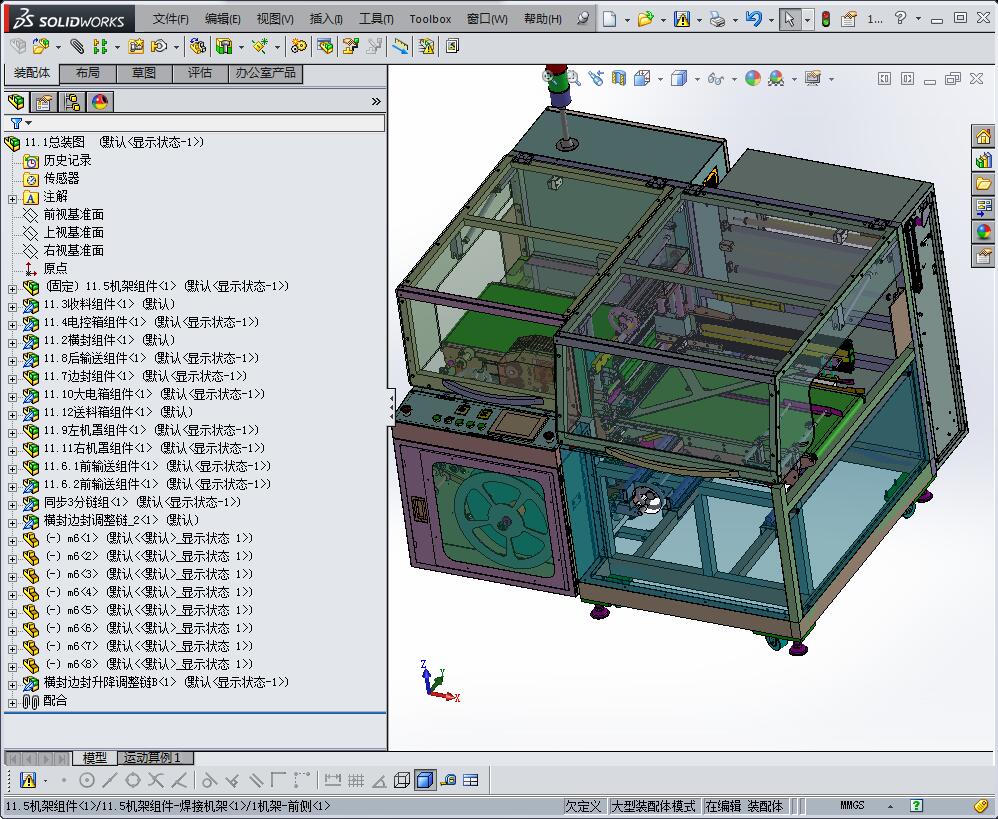Viewport: 998px width, 819px height.
Task: Click the MMGS unit system in status bar
Action: [852, 805]
